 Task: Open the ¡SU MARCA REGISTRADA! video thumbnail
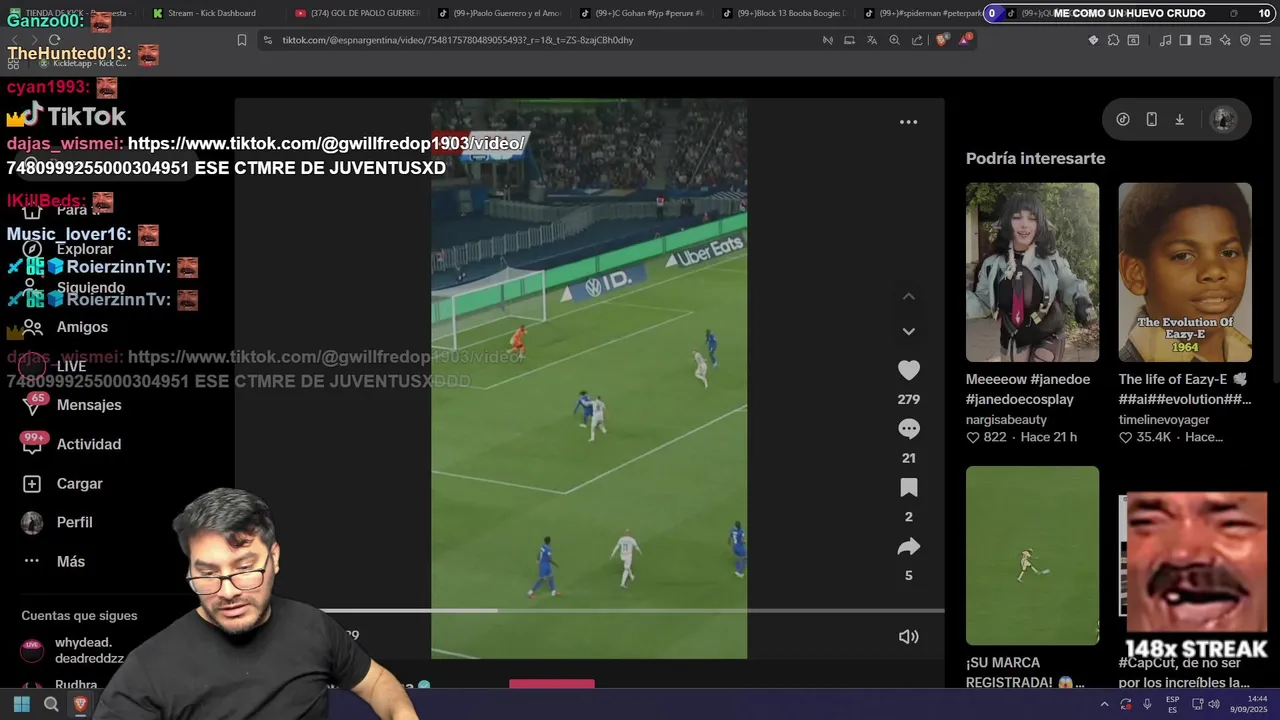click(x=1032, y=555)
